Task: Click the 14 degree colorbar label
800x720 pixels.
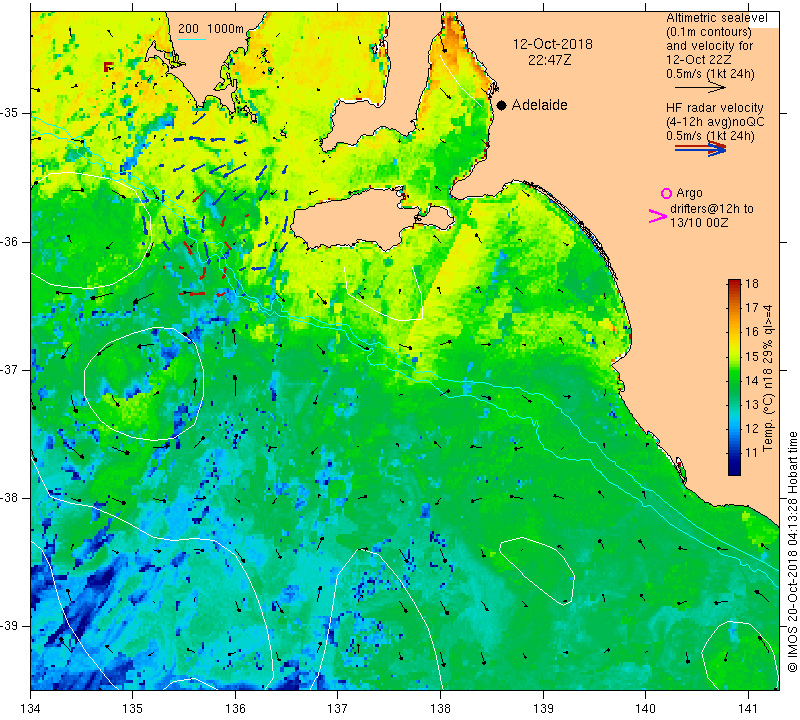Action: pos(752,380)
